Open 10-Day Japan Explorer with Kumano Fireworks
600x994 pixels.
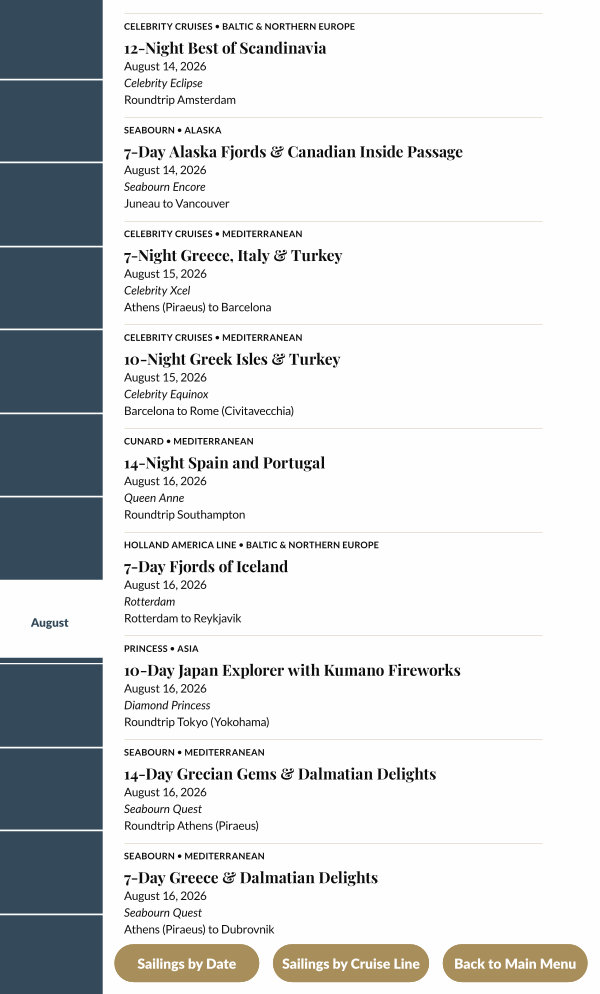click(x=292, y=670)
